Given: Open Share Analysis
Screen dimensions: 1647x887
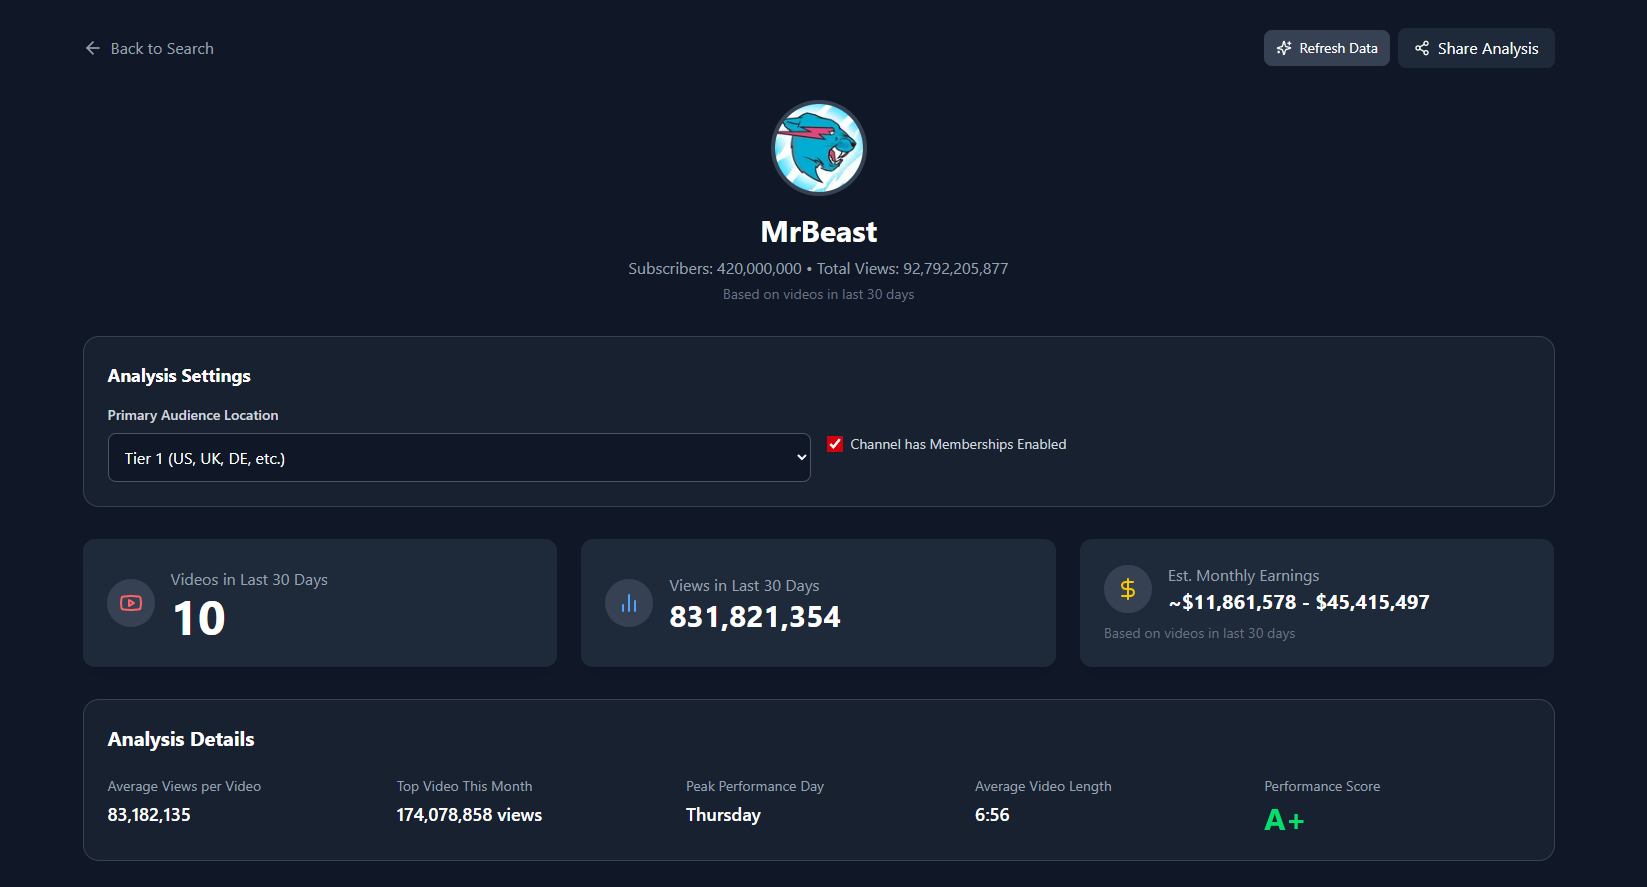Looking at the screenshot, I should [1476, 48].
